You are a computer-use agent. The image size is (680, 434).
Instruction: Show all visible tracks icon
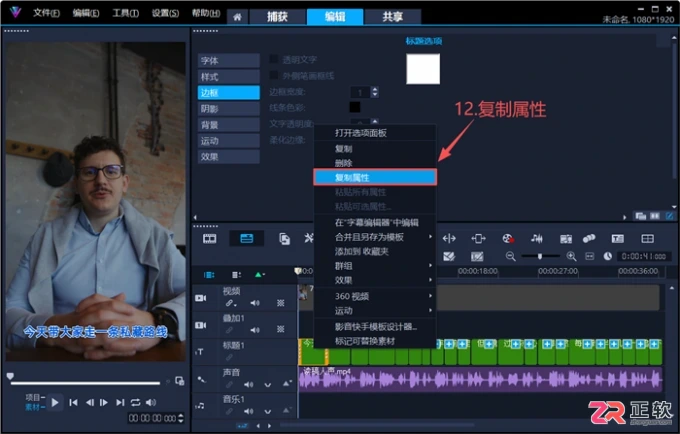209,275
